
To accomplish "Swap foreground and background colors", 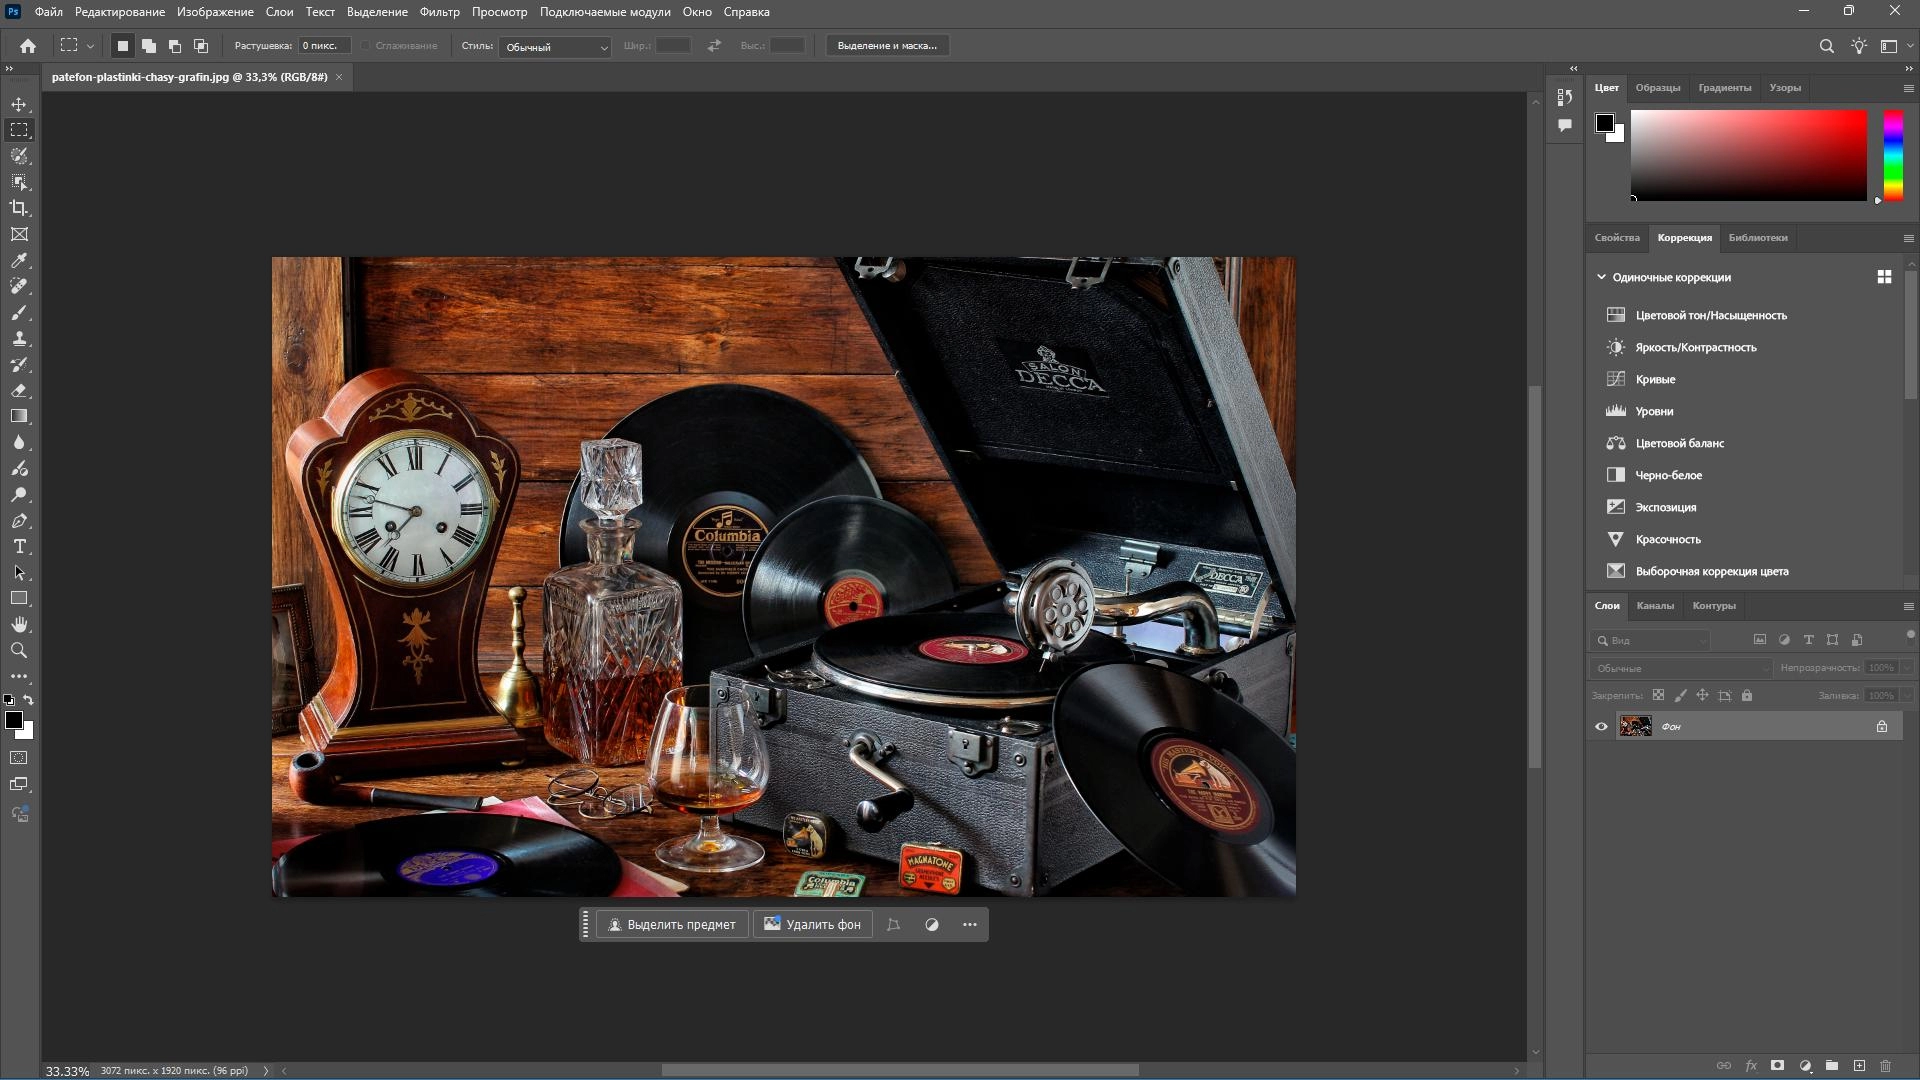I will tap(29, 700).
